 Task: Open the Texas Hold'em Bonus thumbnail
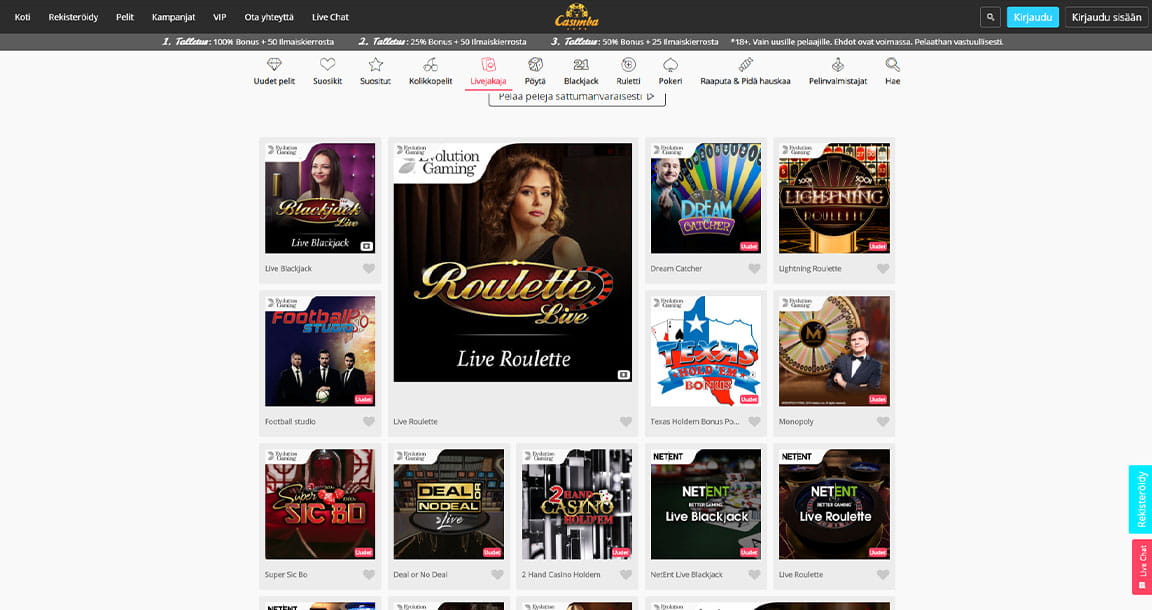[x=705, y=351]
